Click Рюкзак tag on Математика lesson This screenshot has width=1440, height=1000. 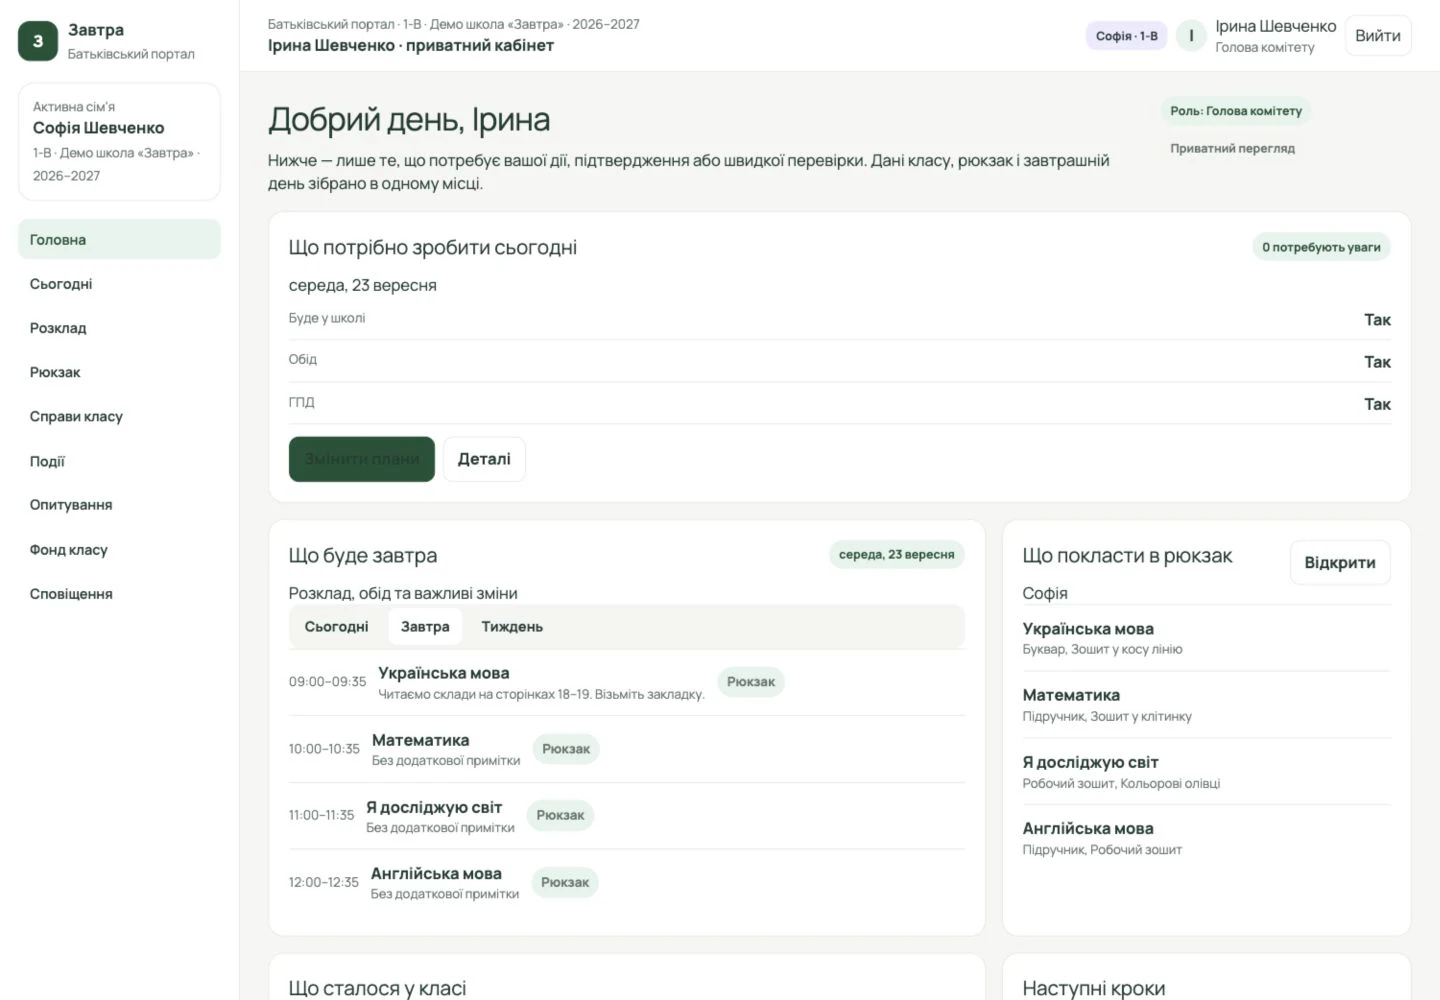(x=566, y=749)
